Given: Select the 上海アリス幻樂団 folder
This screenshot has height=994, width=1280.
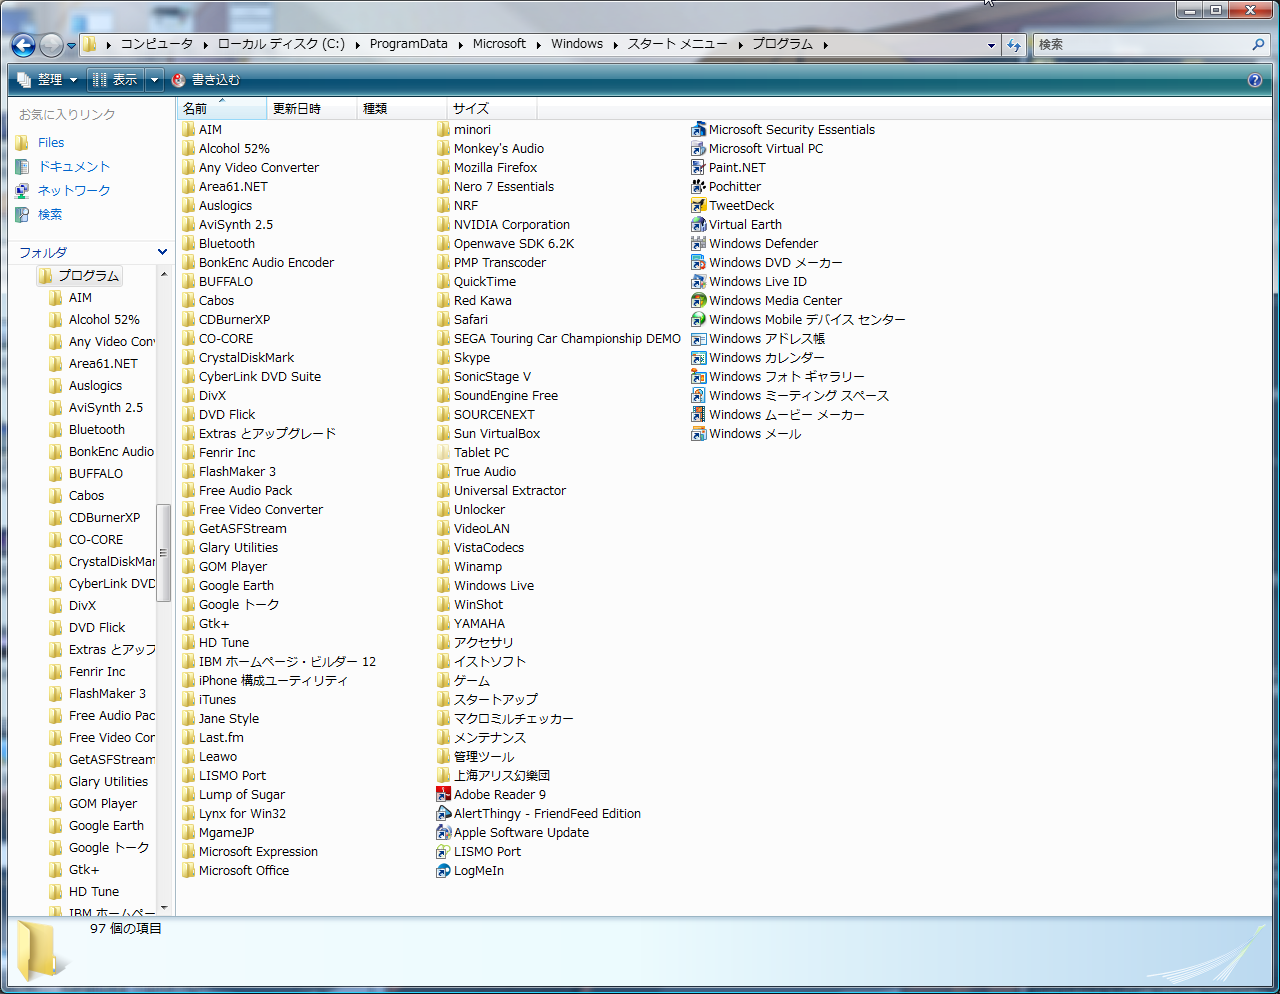Looking at the screenshot, I should click(493, 776).
